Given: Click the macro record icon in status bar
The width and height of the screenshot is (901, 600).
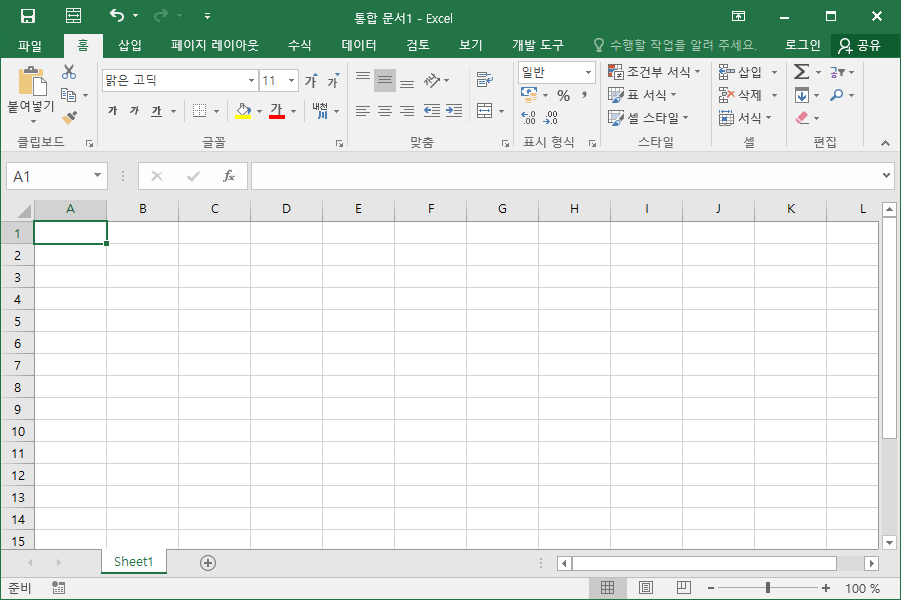Looking at the screenshot, I should pyautogui.click(x=58, y=588).
